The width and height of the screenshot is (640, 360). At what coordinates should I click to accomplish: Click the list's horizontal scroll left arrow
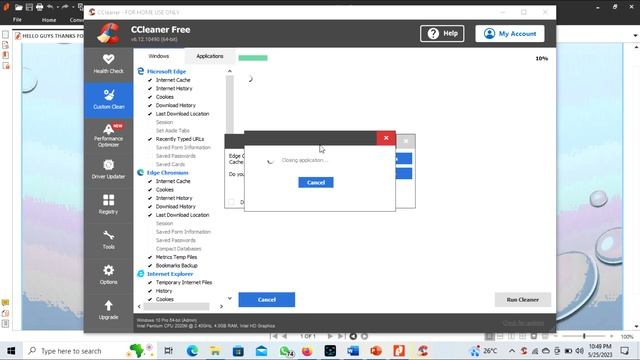[139, 307]
